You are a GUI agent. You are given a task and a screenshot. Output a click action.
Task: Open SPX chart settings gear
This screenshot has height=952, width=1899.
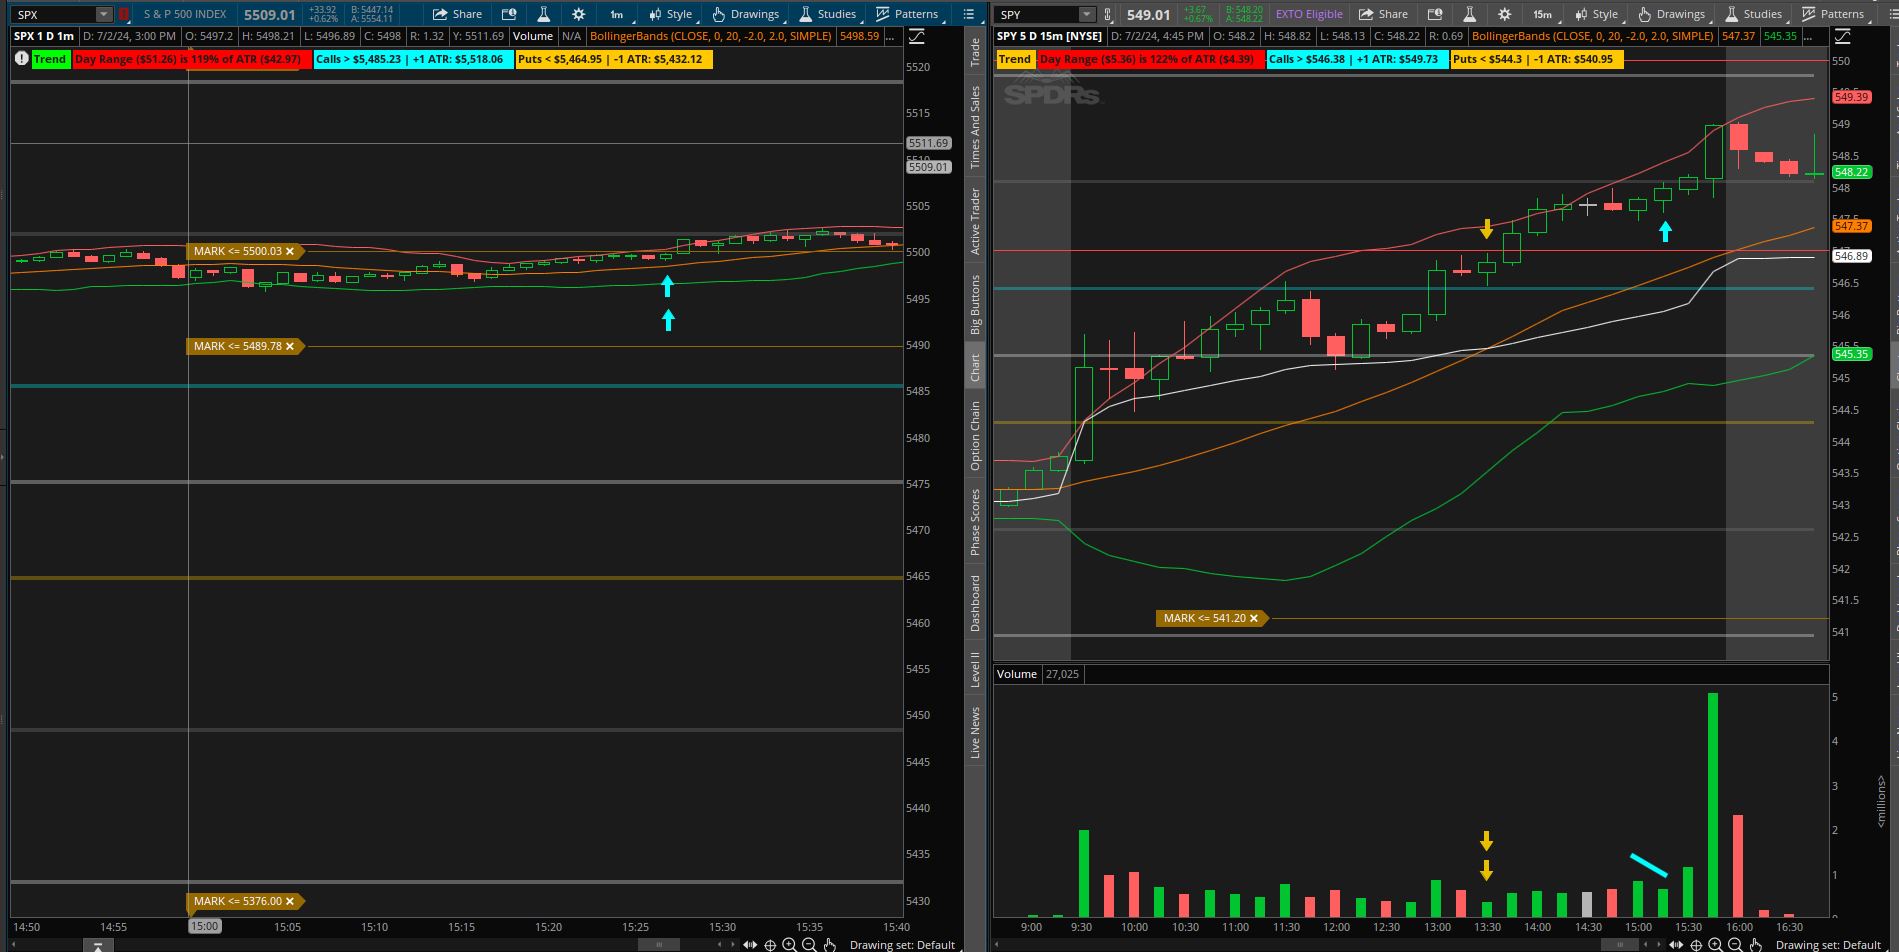pyautogui.click(x=578, y=14)
